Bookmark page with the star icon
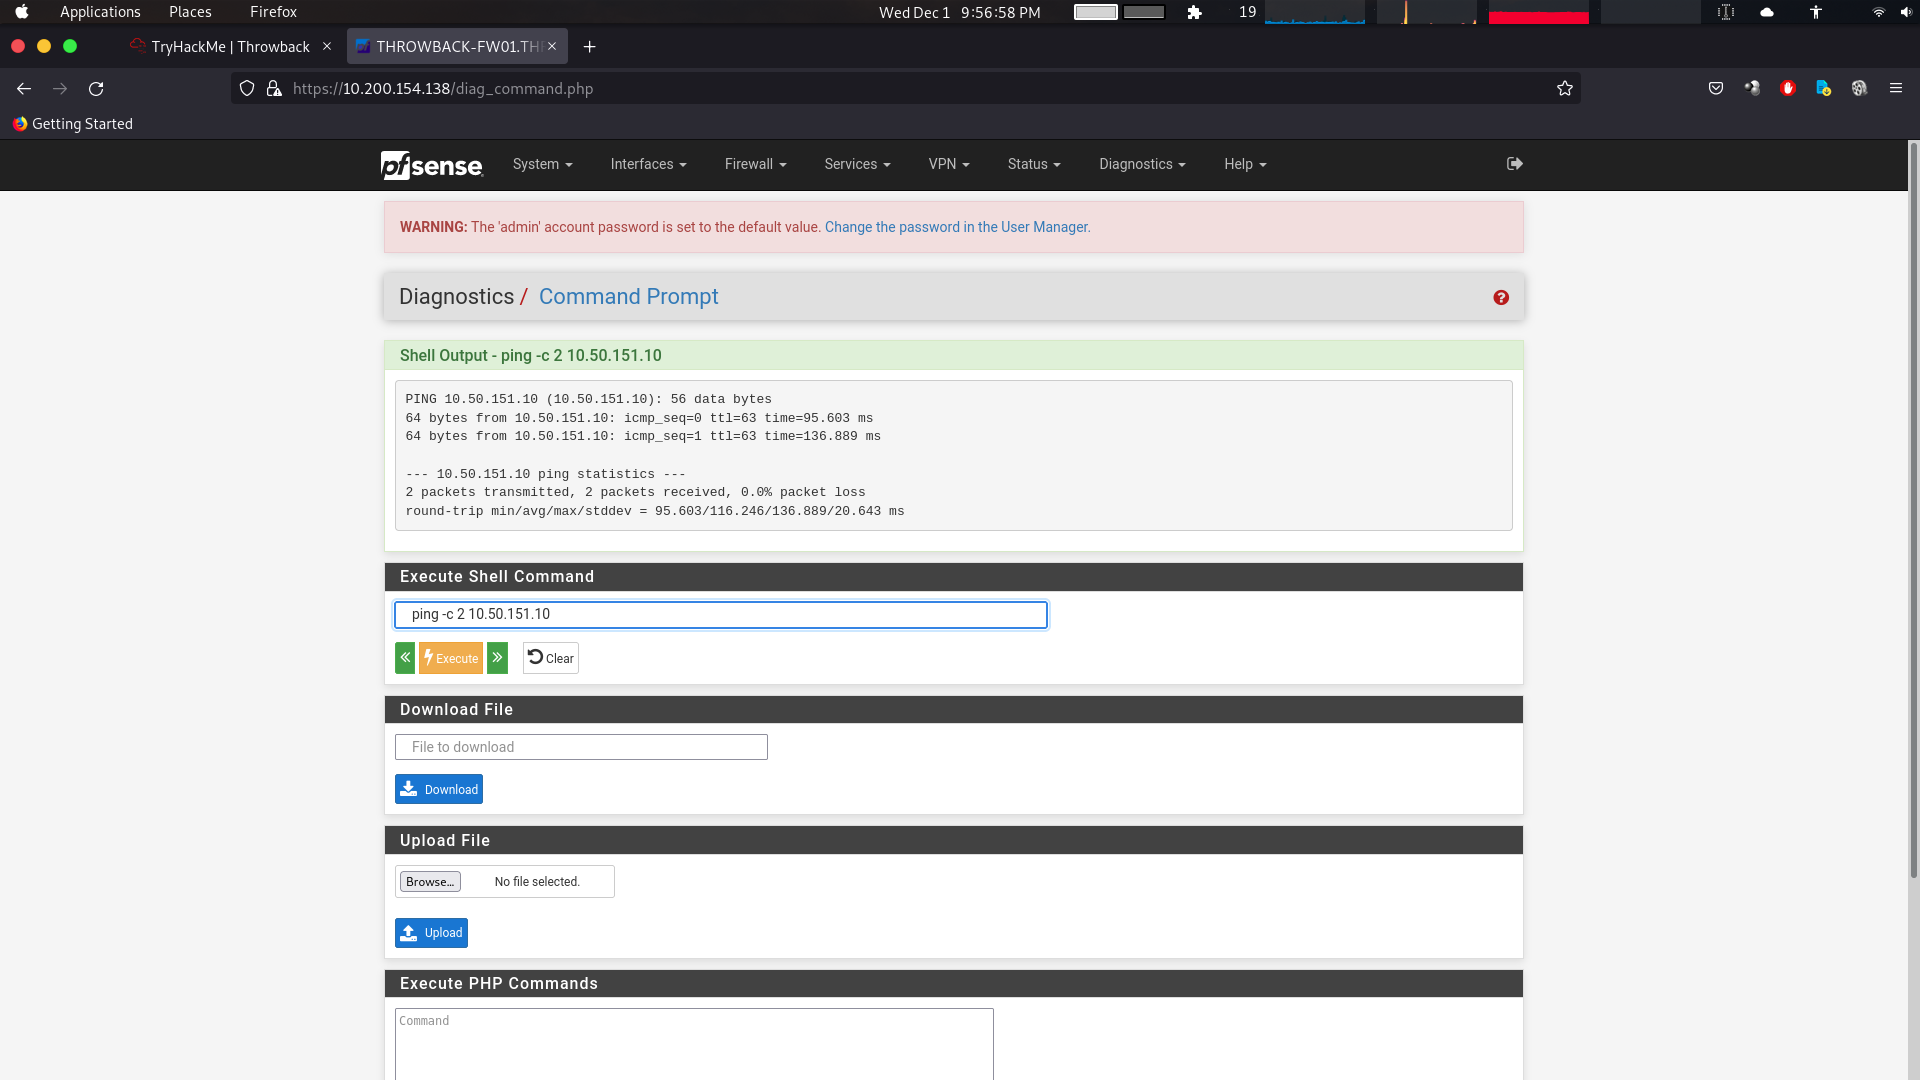This screenshot has width=1920, height=1080. pos(1564,89)
